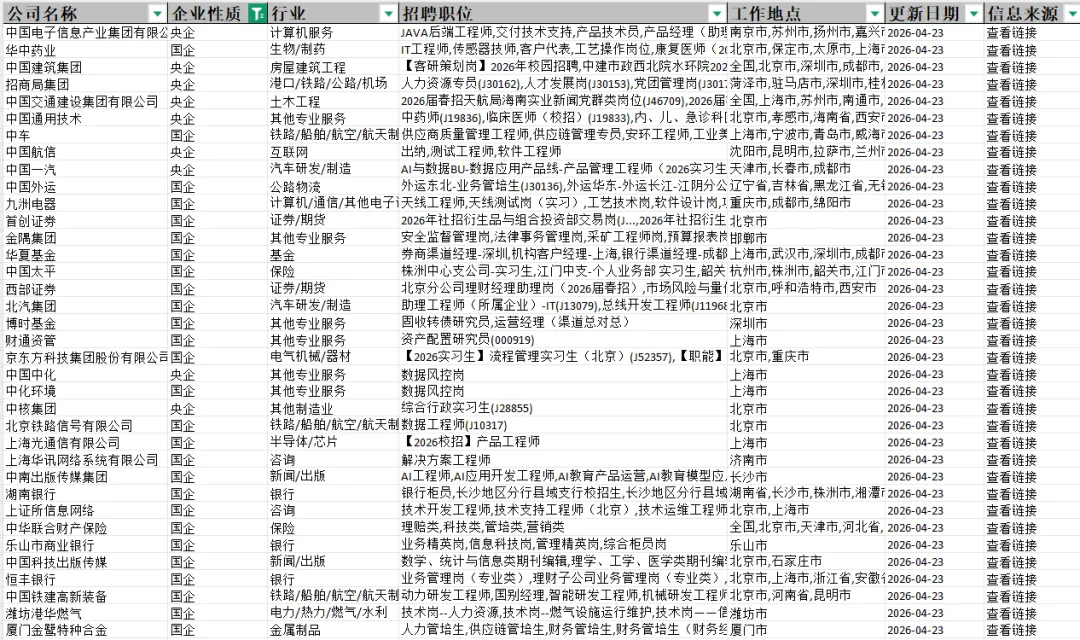Select the 北汽集团 cell
The width and height of the screenshot is (1080, 640).
(x=85, y=306)
